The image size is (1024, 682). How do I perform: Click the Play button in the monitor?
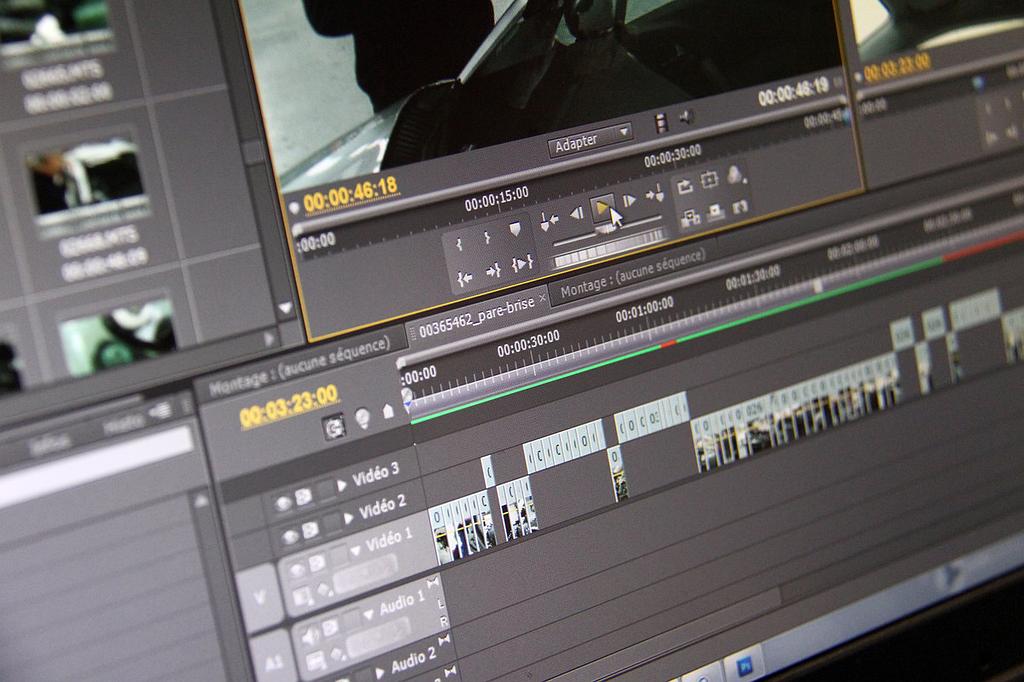[602, 208]
